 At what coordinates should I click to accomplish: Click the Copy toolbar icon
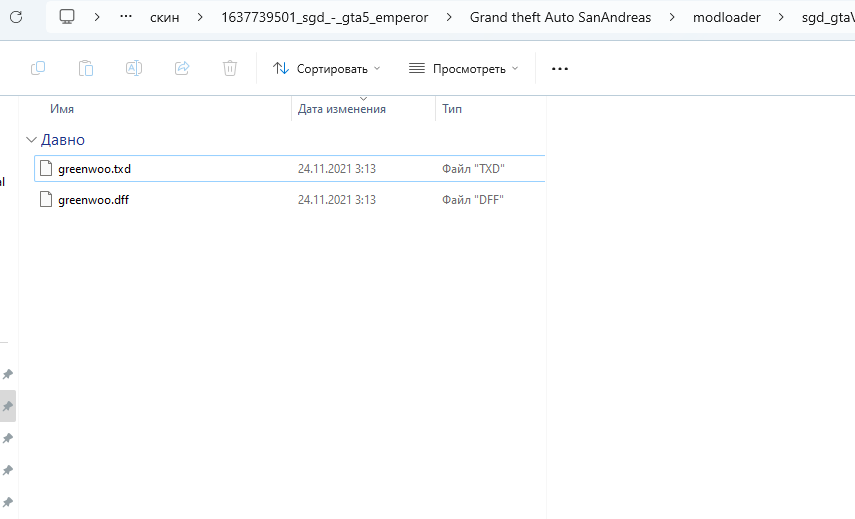tap(38, 68)
